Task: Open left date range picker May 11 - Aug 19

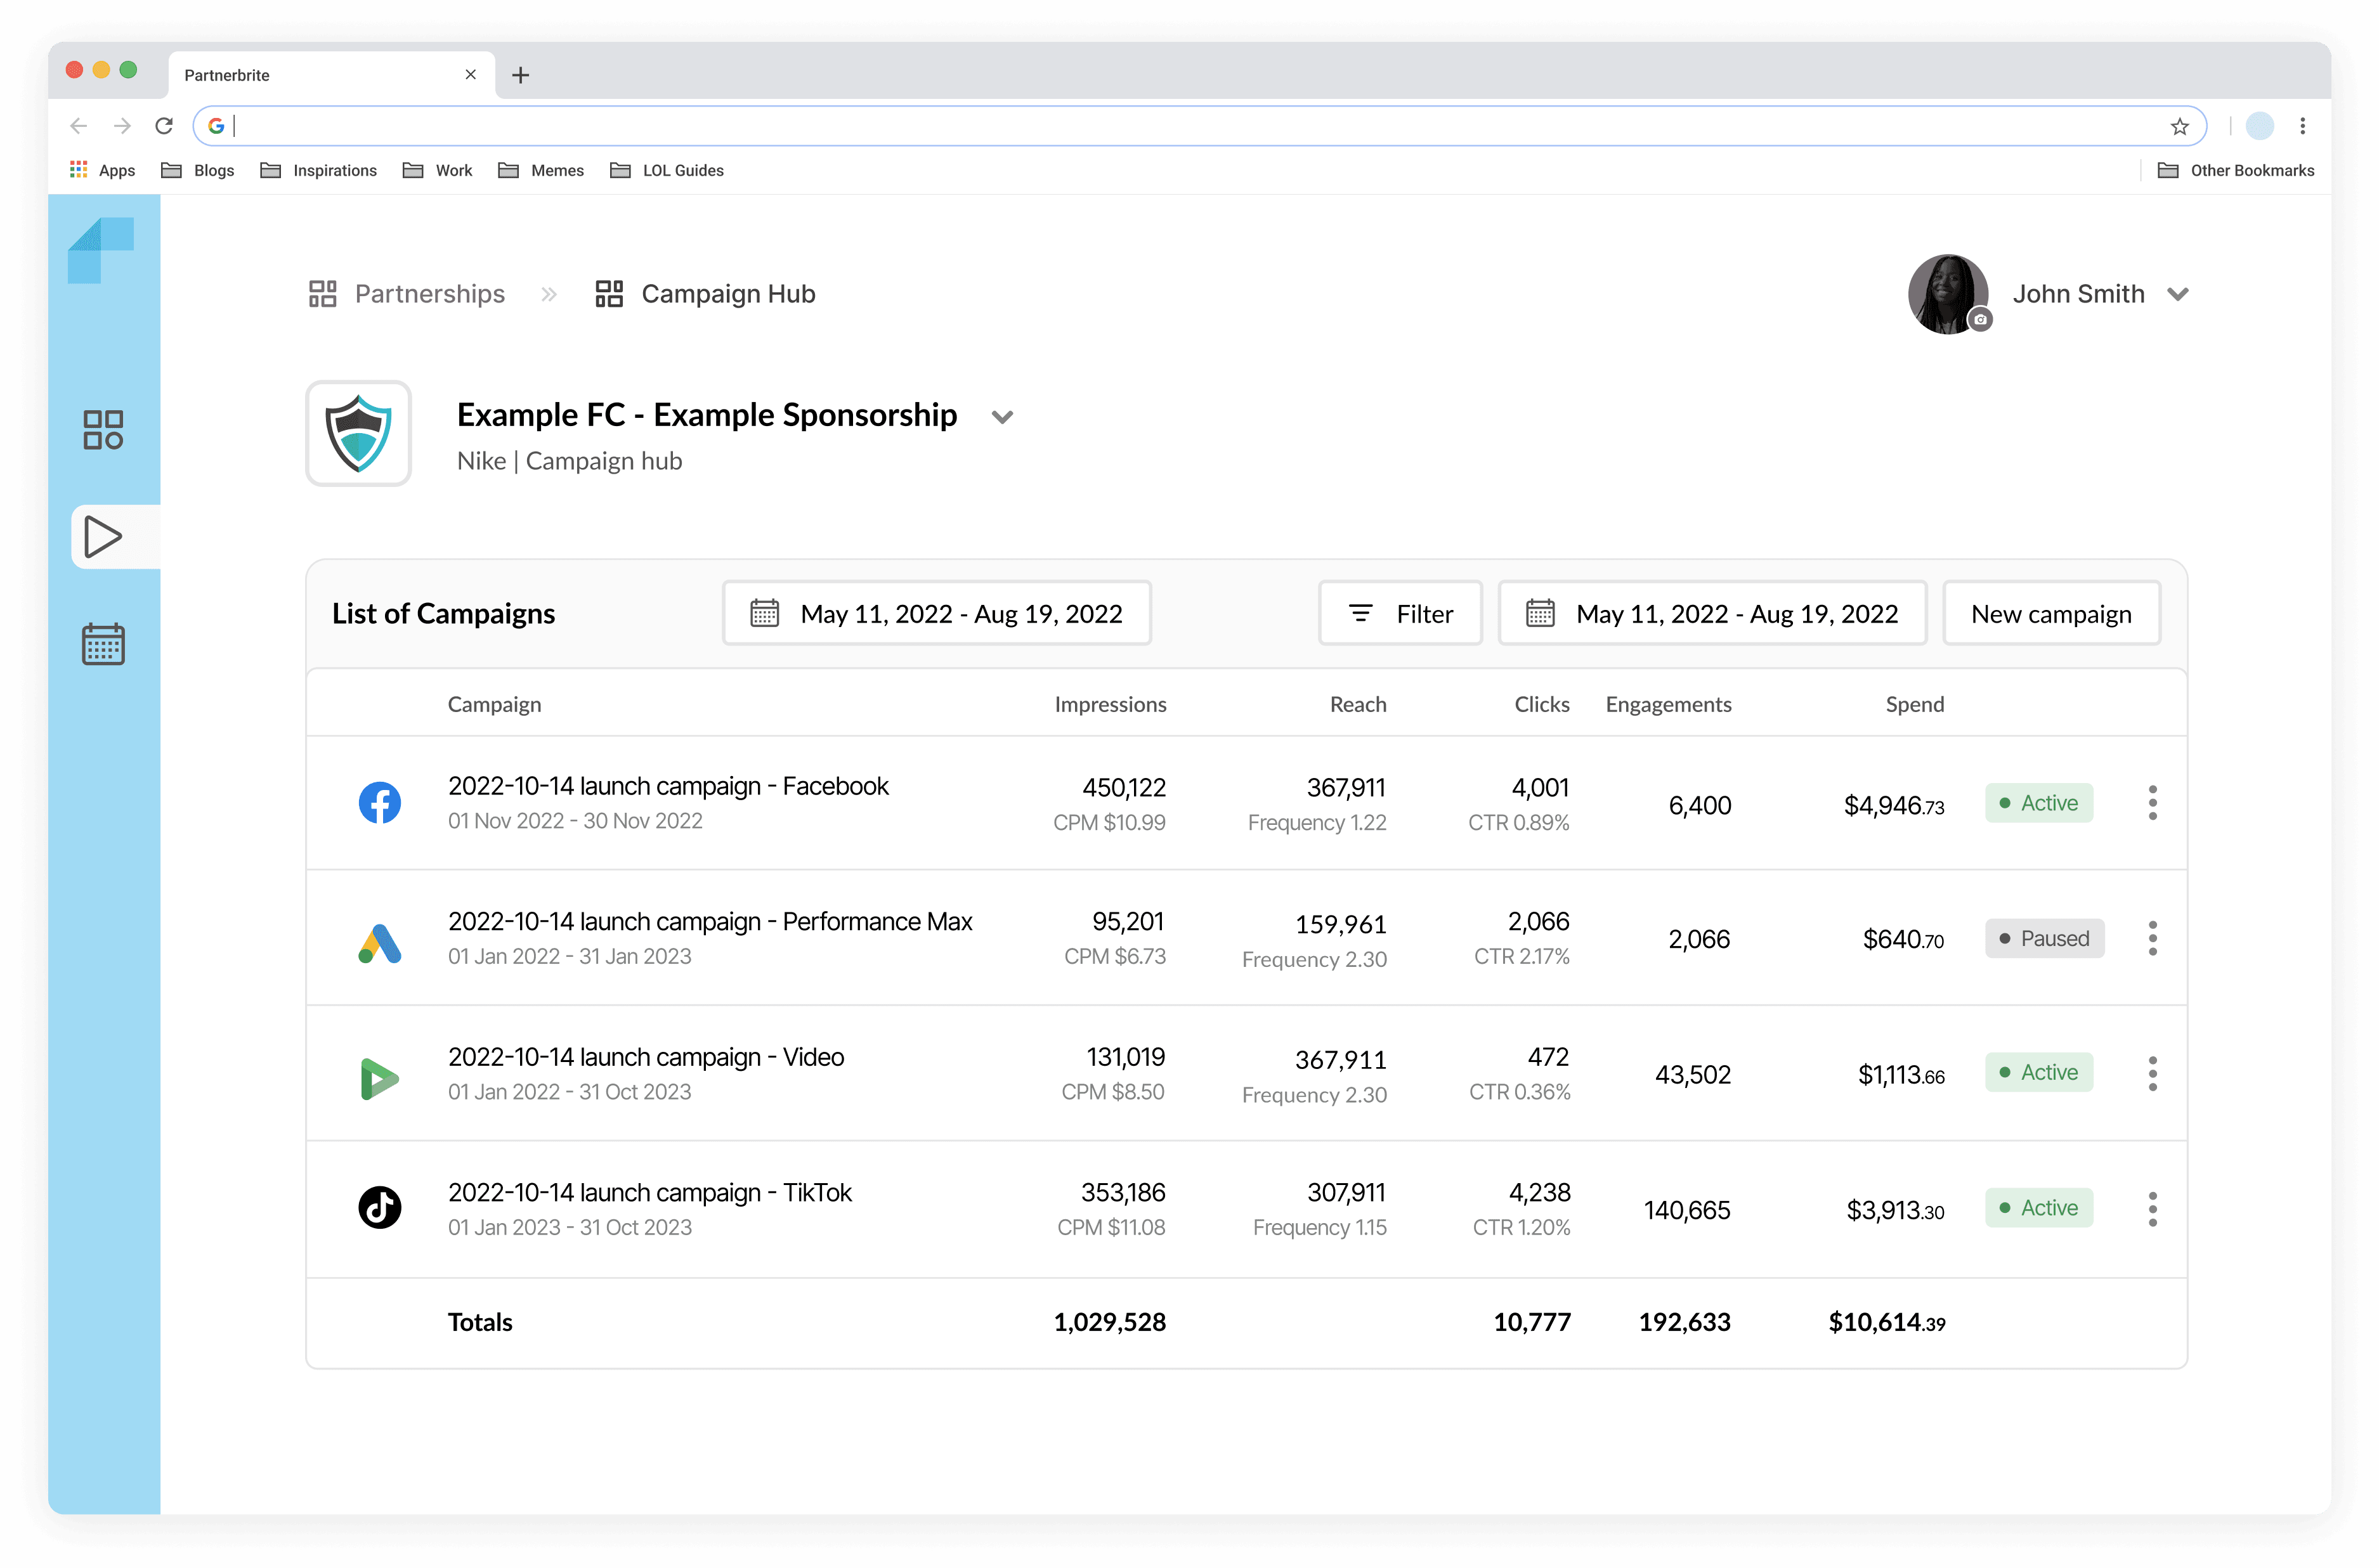Action: pyautogui.click(x=937, y=613)
